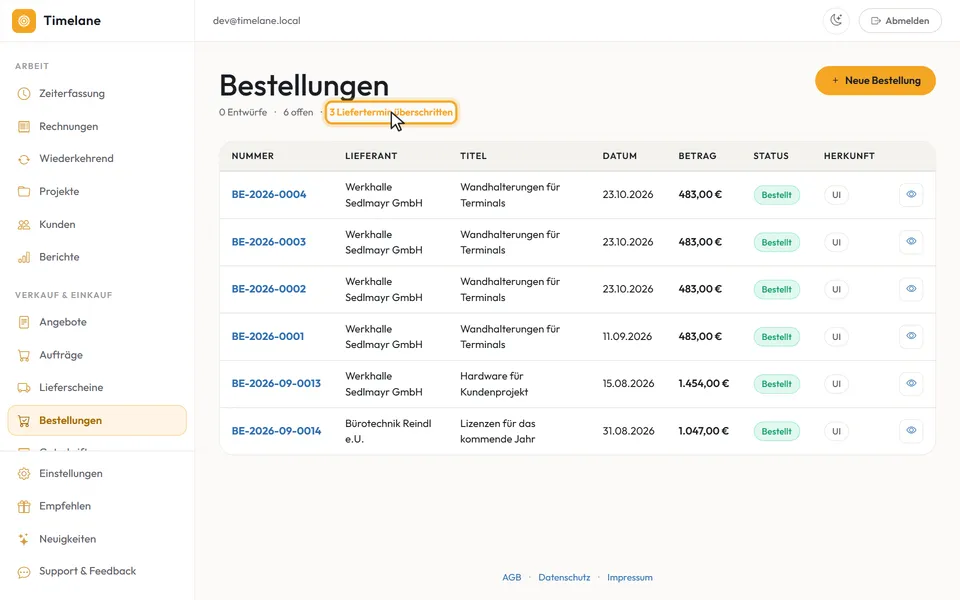Click Lizenzen für das kommende Jahr title
This screenshot has width=960, height=600.
498,431
